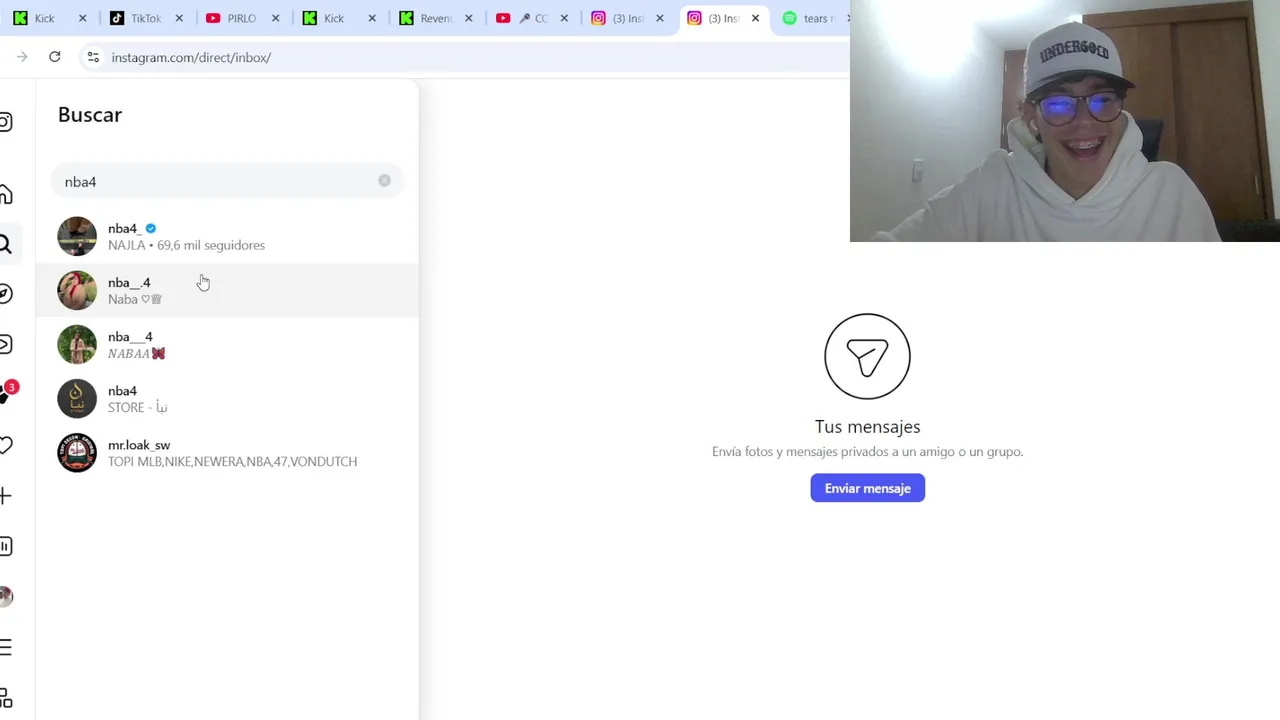Open the More hamburger menu icon
Screen dimensions: 1280x720
click(6, 648)
